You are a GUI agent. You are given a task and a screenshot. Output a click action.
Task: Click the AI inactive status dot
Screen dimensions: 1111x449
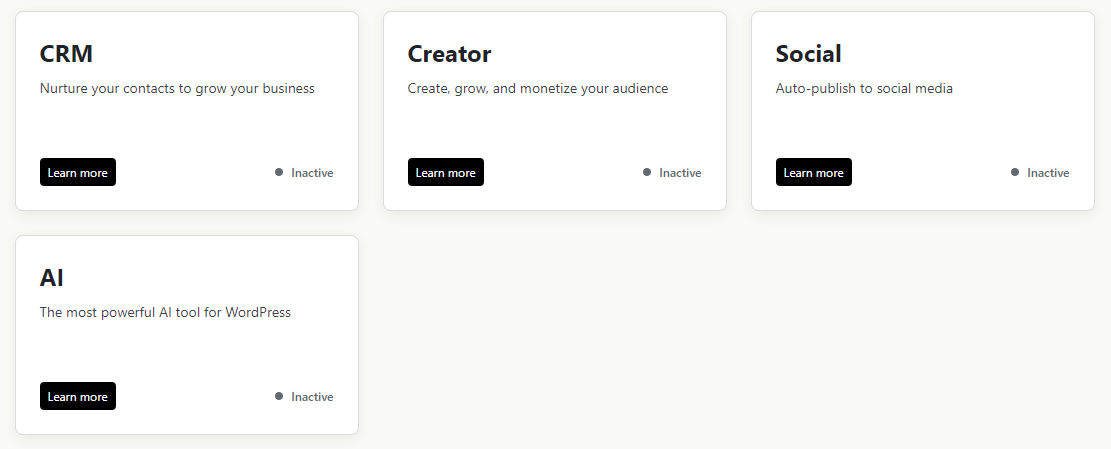pos(279,396)
